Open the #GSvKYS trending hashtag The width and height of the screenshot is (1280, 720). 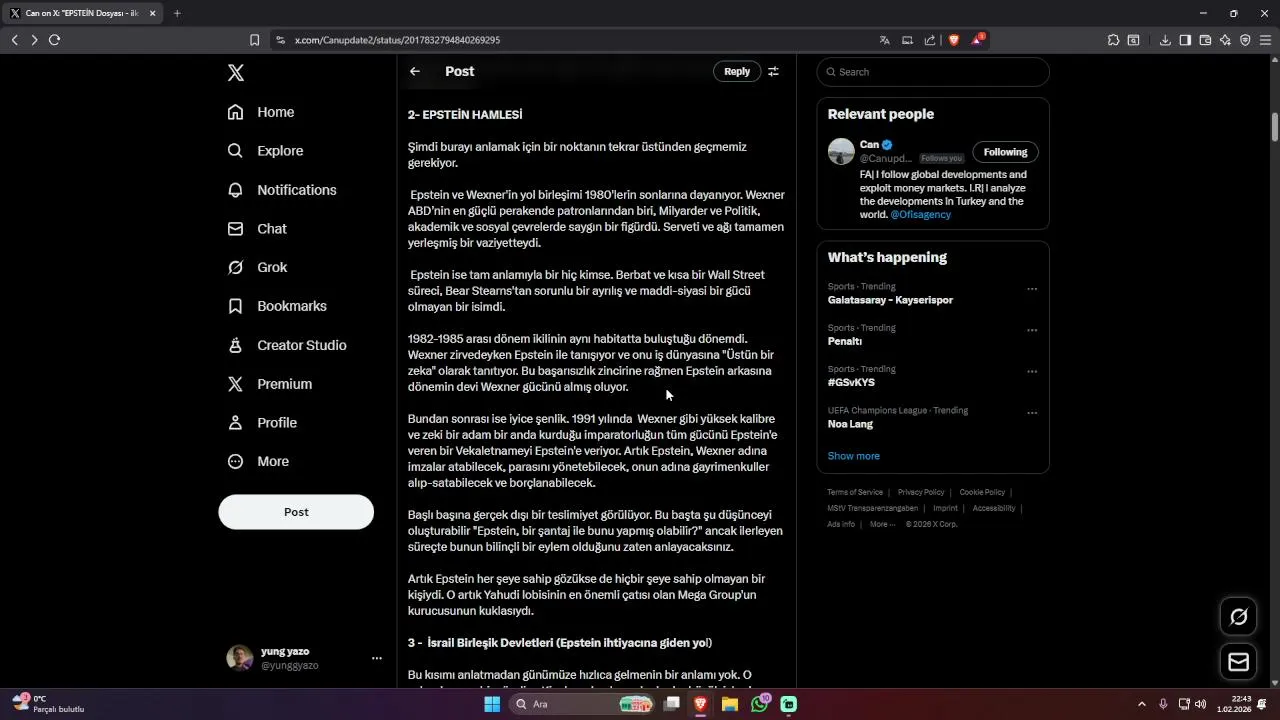851,382
